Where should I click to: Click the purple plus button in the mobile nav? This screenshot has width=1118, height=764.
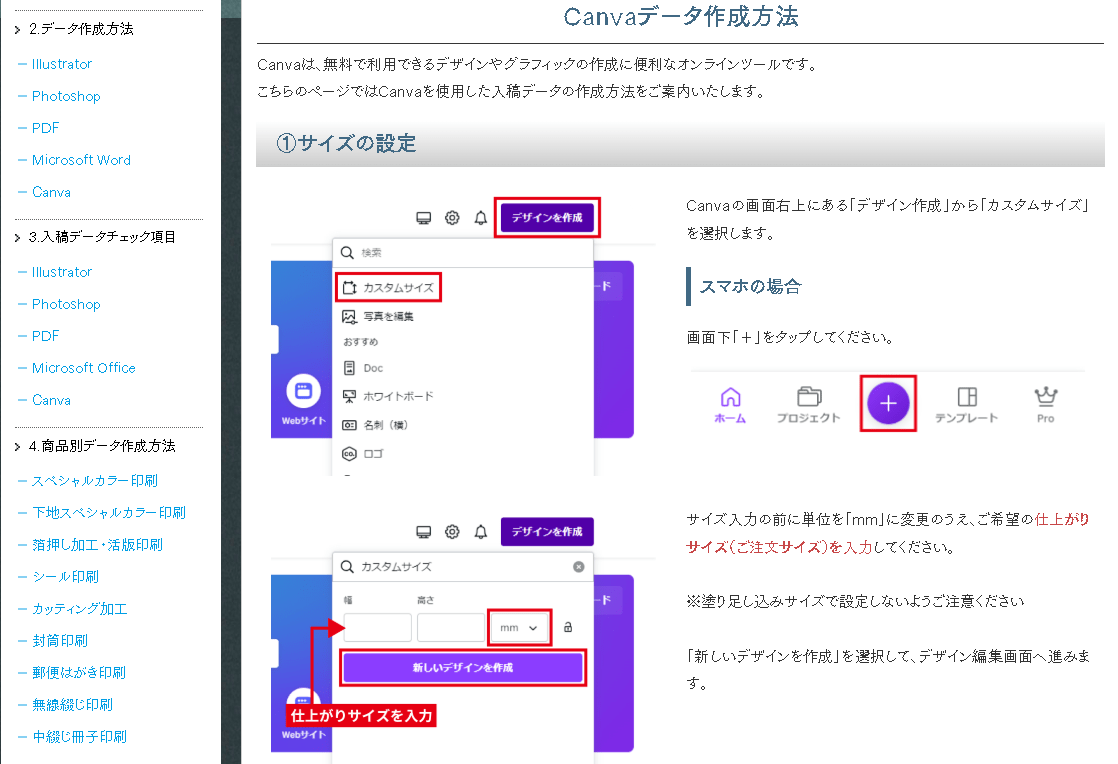coord(888,403)
